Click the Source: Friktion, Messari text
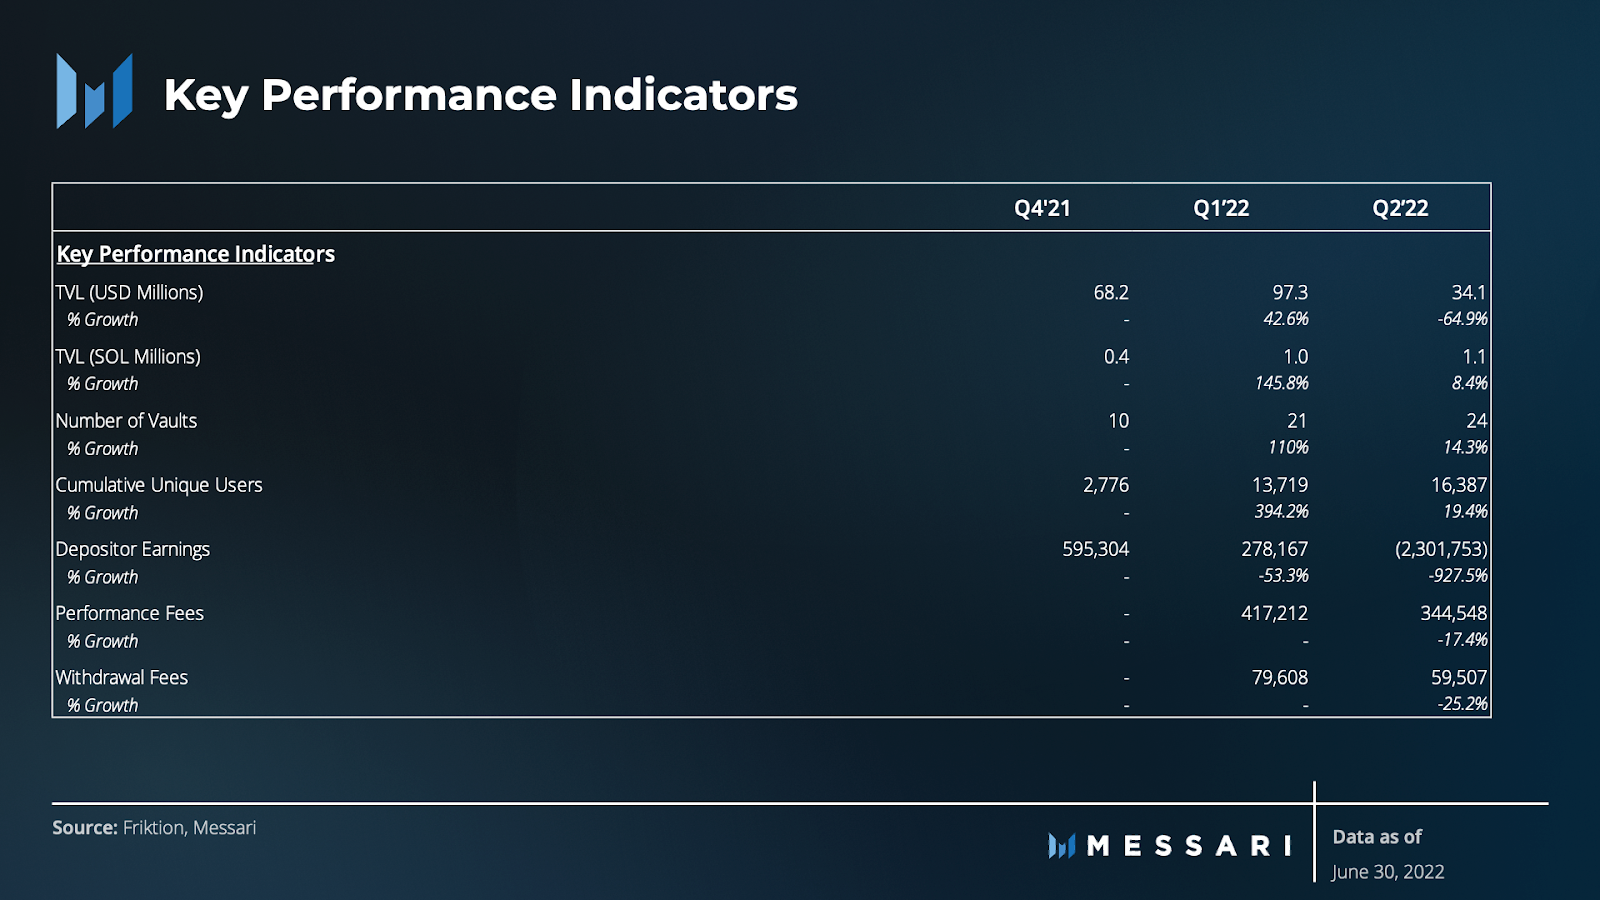Image resolution: width=1600 pixels, height=900 pixels. tap(154, 828)
